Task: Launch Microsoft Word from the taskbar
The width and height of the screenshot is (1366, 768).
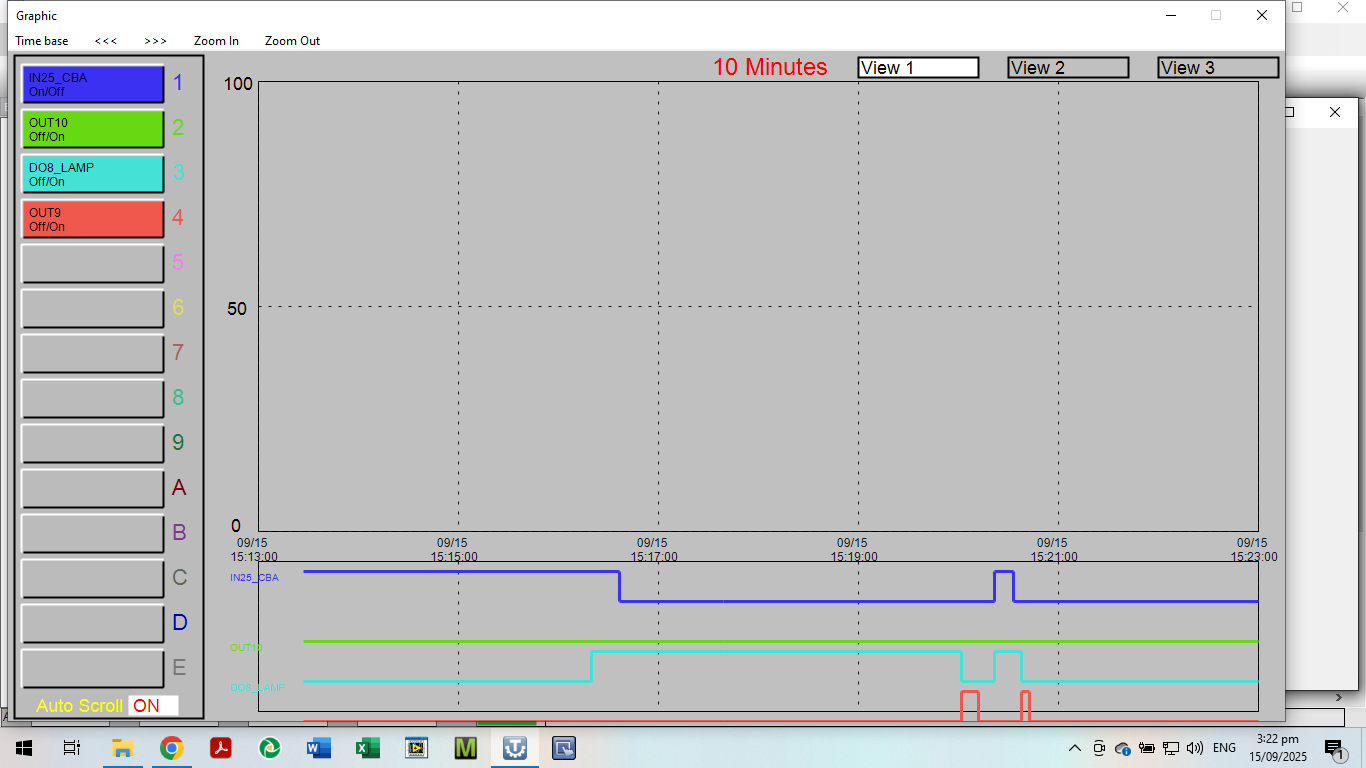Action: tap(318, 748)
